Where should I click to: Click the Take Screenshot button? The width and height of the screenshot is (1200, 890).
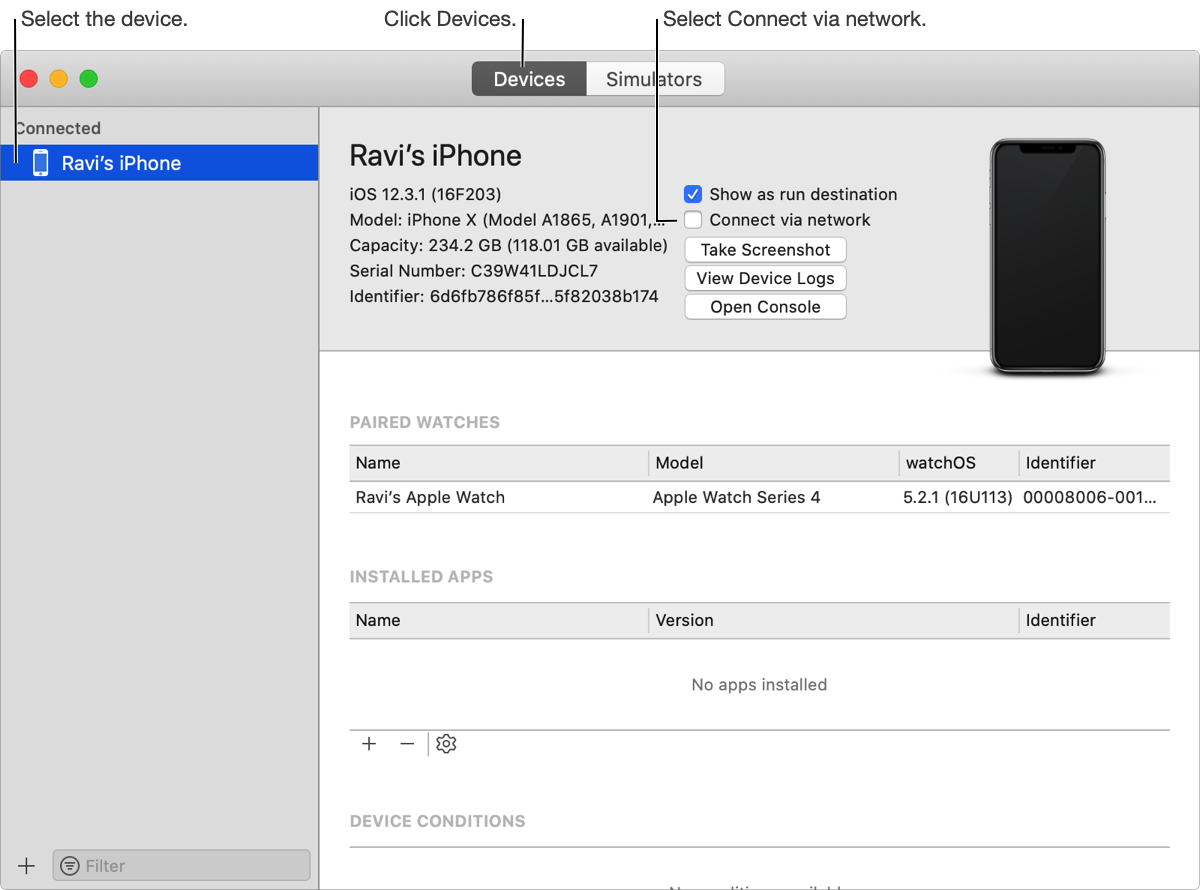pyautogui.click(x=765, y=249)
